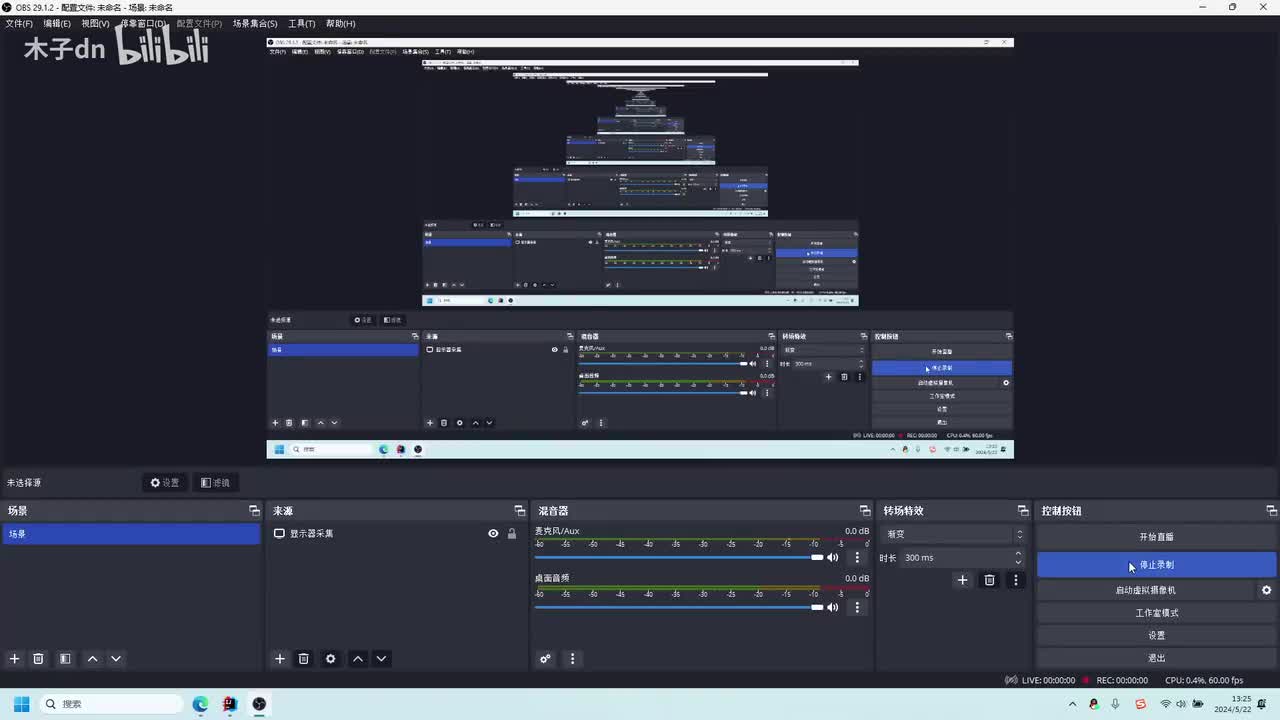The width and height of the screenshot is (1280, 720).
Task: Open scene filters icon in the 场景 panel
Action: [x=65, y=659]
